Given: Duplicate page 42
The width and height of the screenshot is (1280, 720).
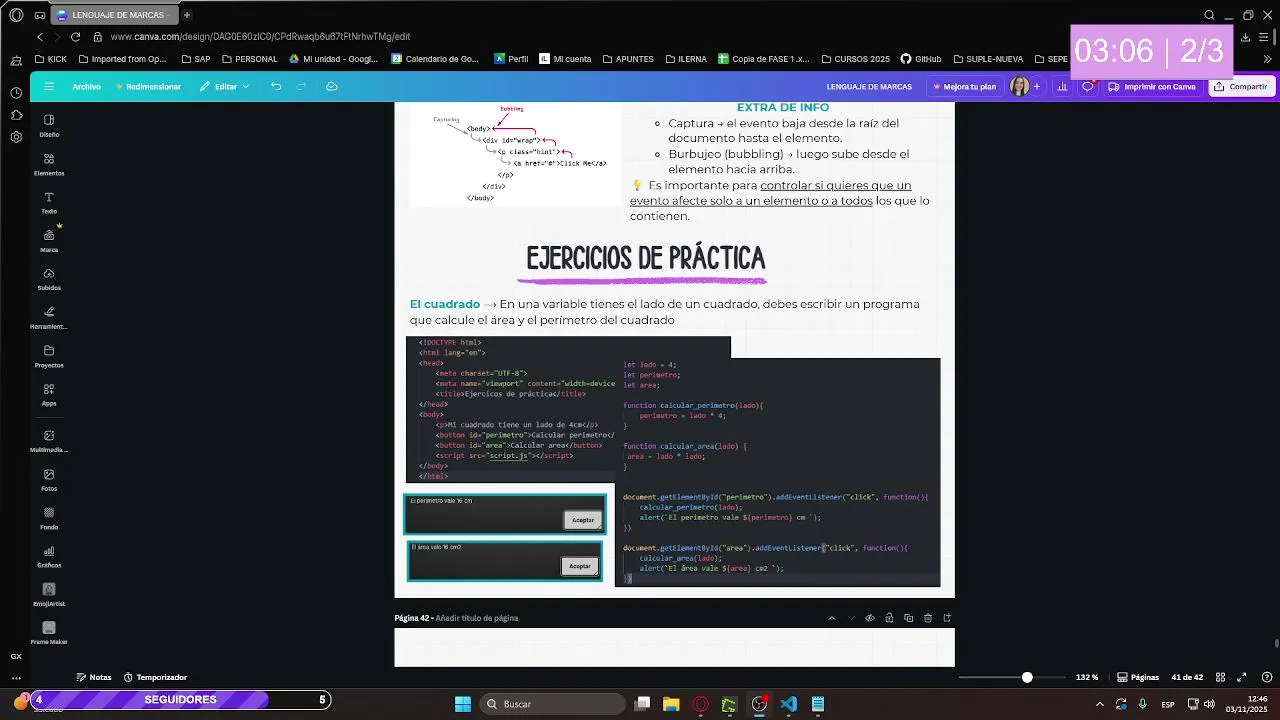Looking at the screenshot, I should (908, 618).
